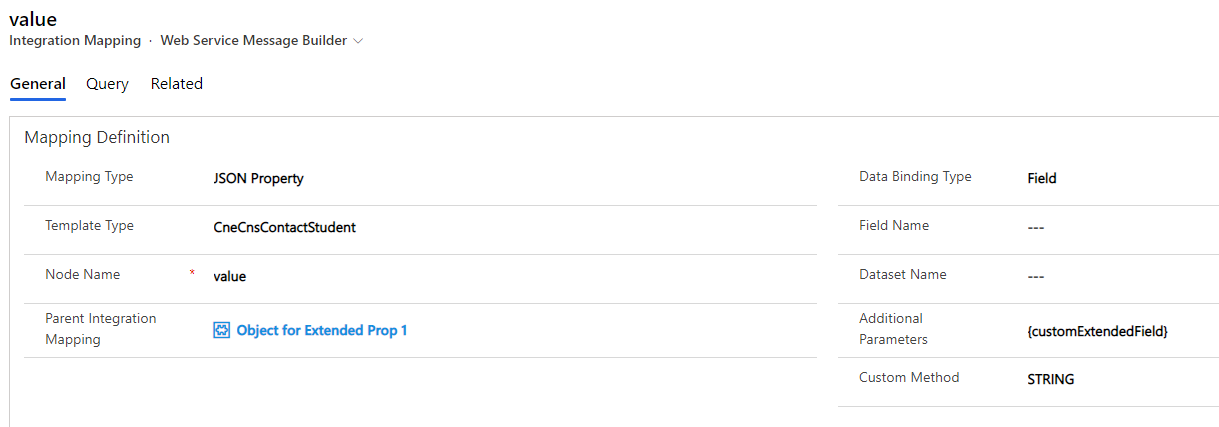Image resolution: width=1219 pixels, height=427 pixels.
Task: Click the Custom Method field label
Action: click(x=909, y=377)
